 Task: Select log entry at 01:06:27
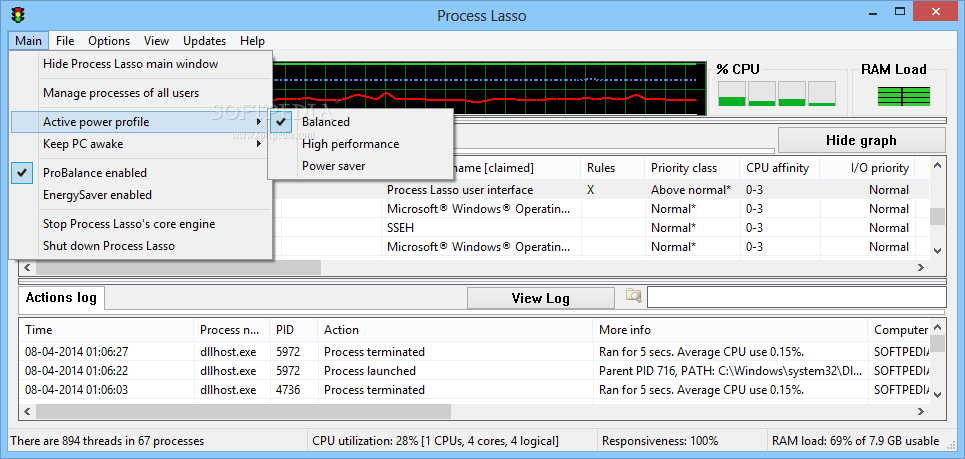pyautogui.click(x=474, y=352)
